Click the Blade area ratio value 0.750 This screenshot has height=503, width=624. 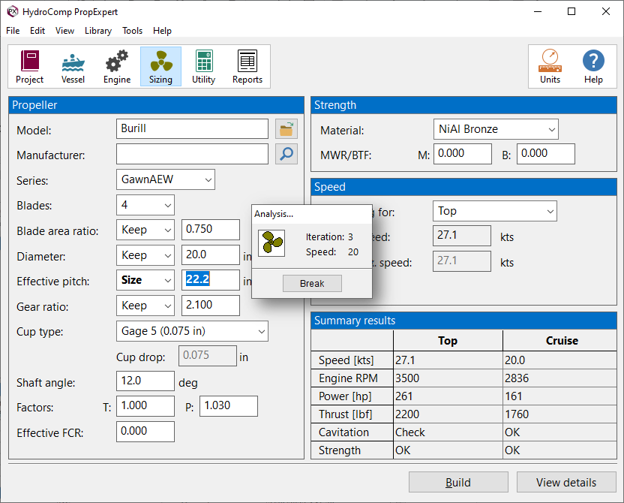pos(211,230)
